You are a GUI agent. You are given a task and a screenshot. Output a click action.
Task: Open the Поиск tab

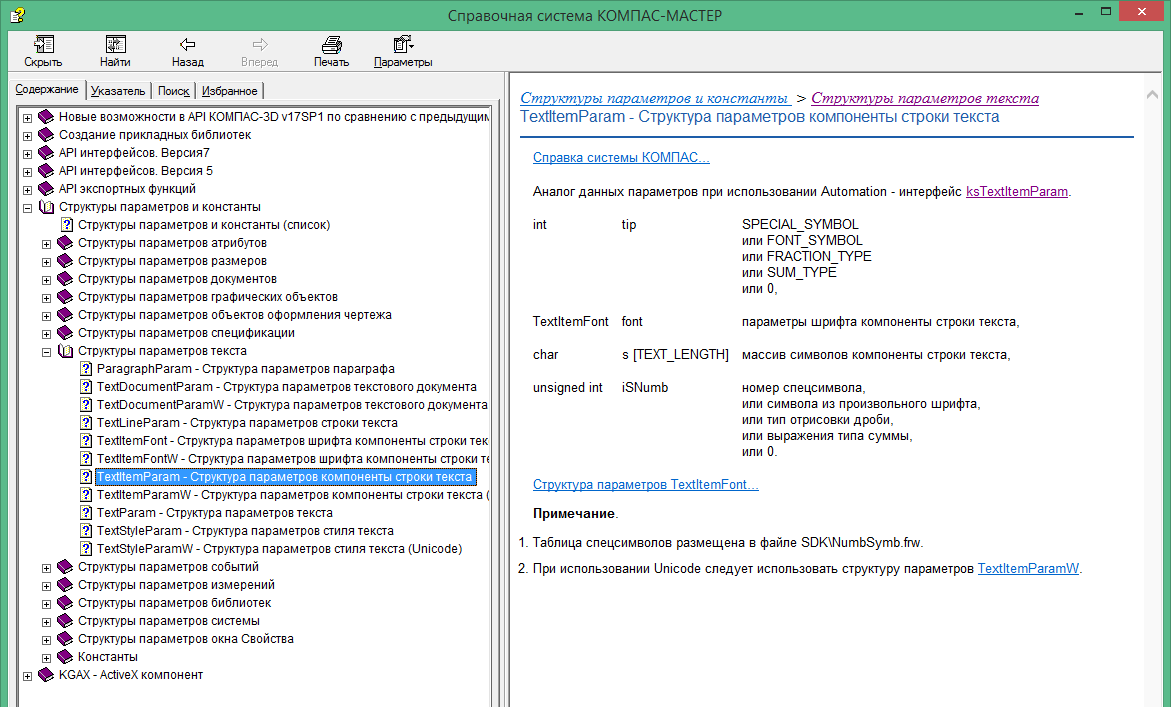[173, 91]
